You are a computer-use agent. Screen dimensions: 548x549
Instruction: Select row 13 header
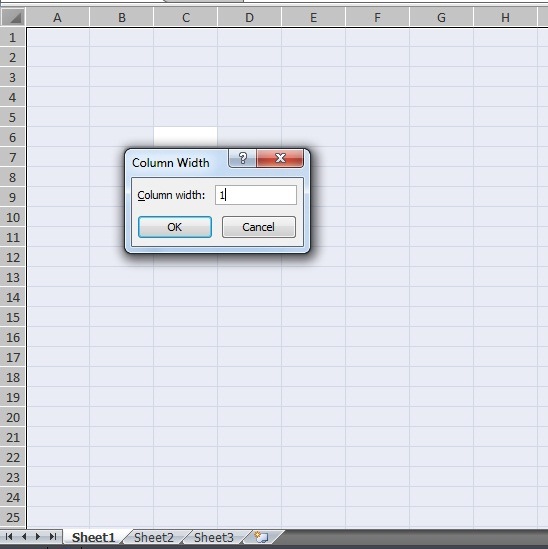click(x=13, y=277)
